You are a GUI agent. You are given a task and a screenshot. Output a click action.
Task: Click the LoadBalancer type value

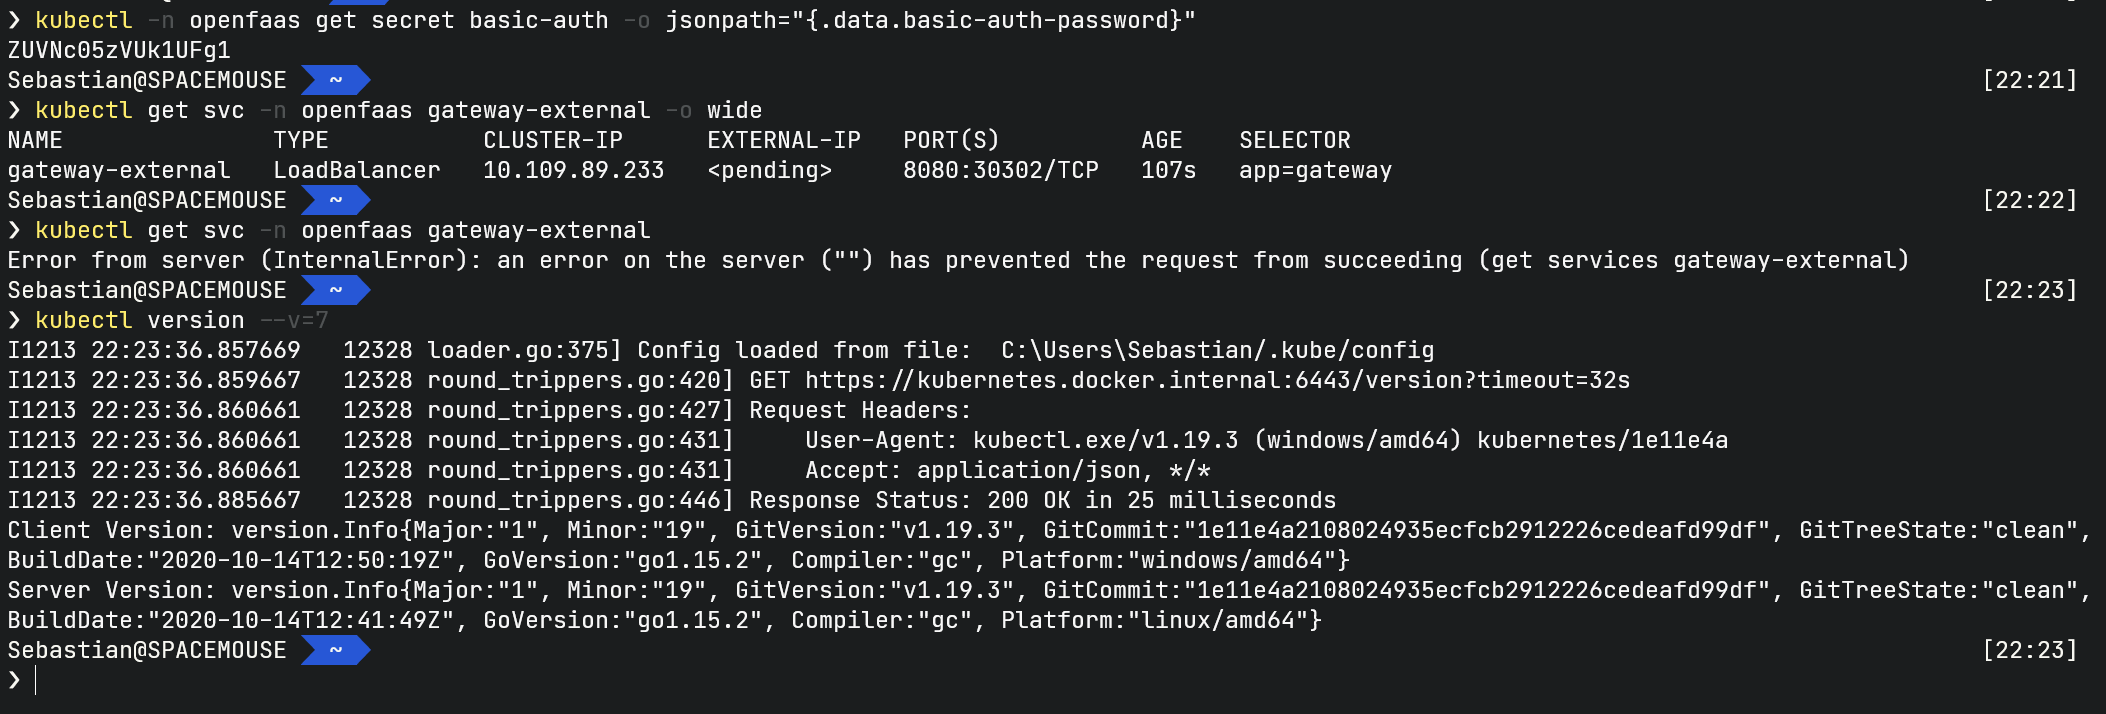357,170
